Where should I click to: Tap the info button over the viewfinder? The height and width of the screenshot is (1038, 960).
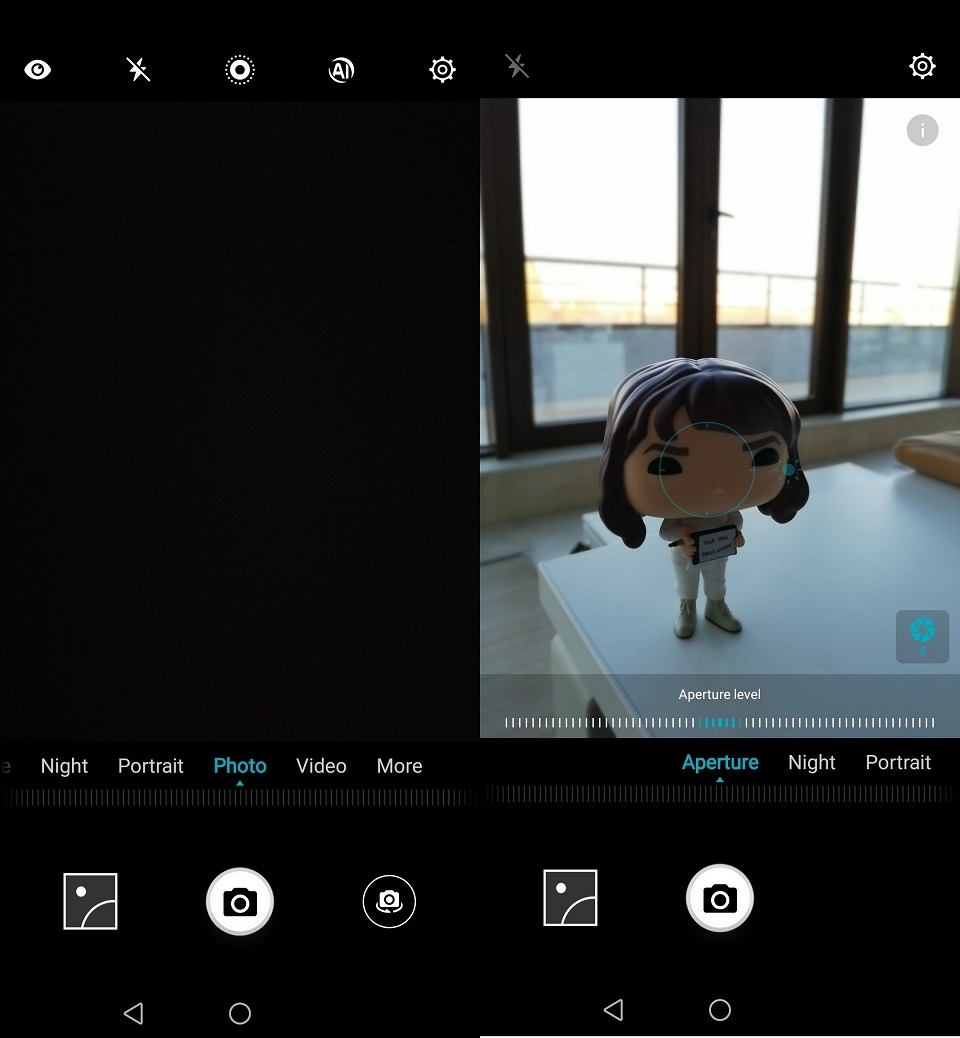(922, 130)
